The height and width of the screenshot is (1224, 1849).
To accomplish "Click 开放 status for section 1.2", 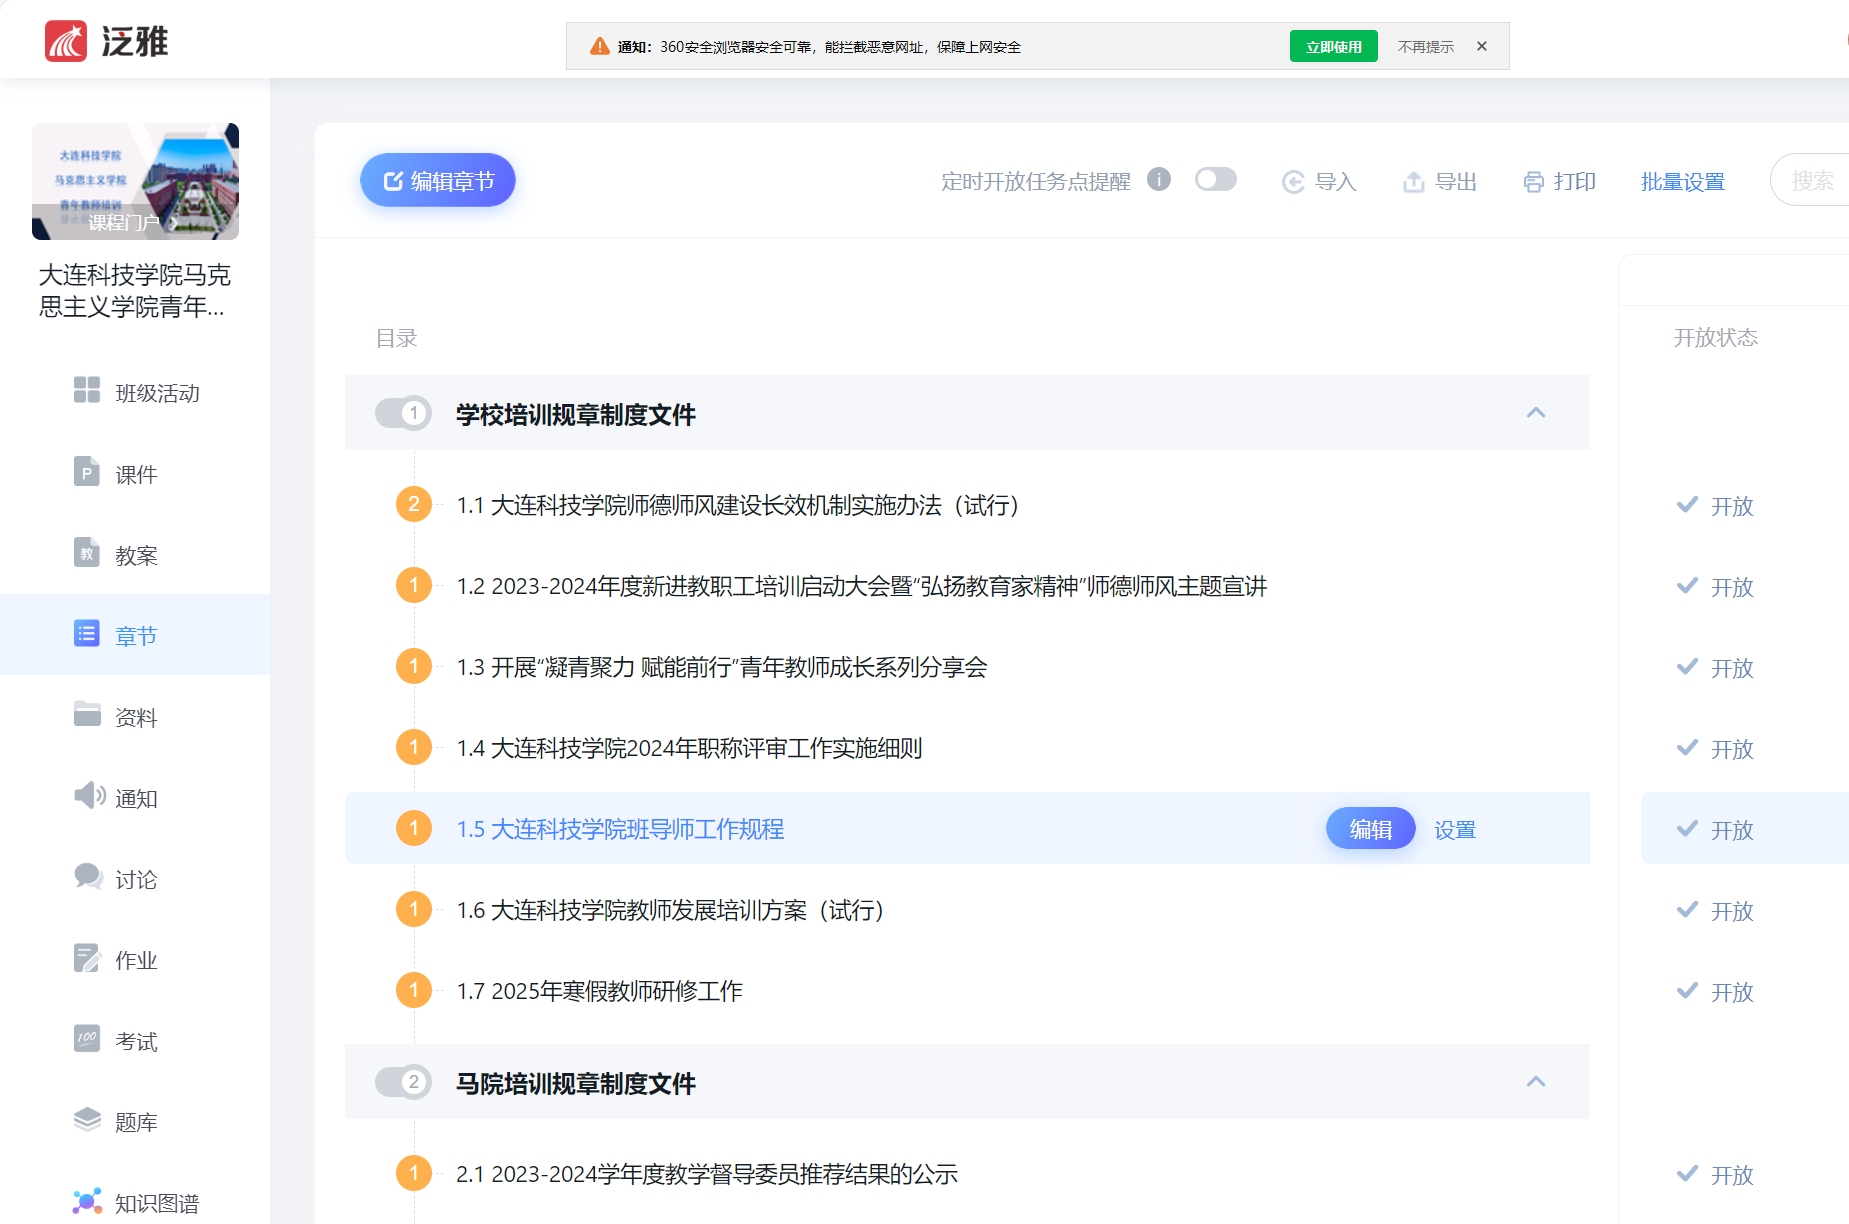I will click(x=1716, y=587).
